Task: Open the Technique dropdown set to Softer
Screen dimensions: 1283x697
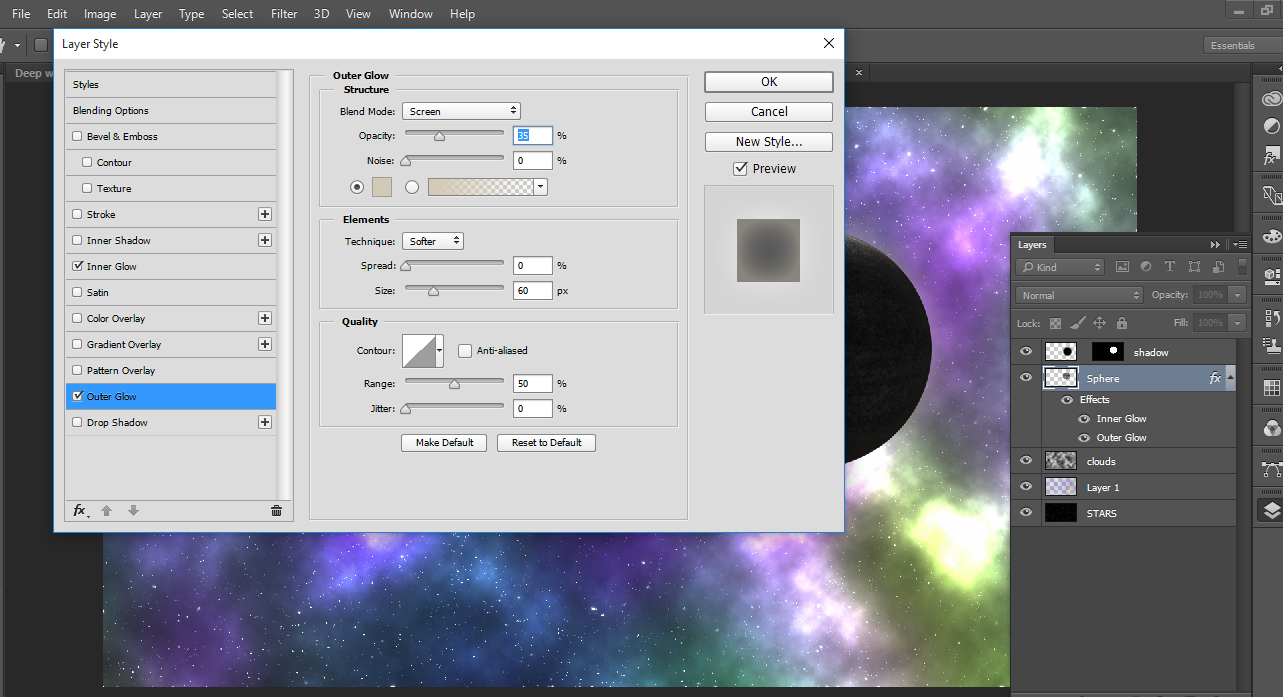Action: pyautogui.click(x=433, y=240)
